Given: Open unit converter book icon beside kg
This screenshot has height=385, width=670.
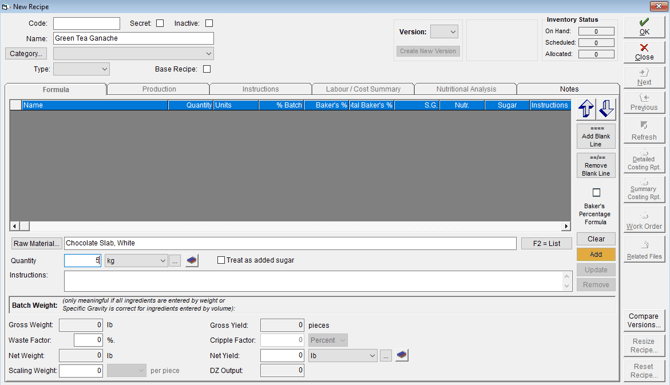Looking at the screenshot, I should click(x=192, y=260).
